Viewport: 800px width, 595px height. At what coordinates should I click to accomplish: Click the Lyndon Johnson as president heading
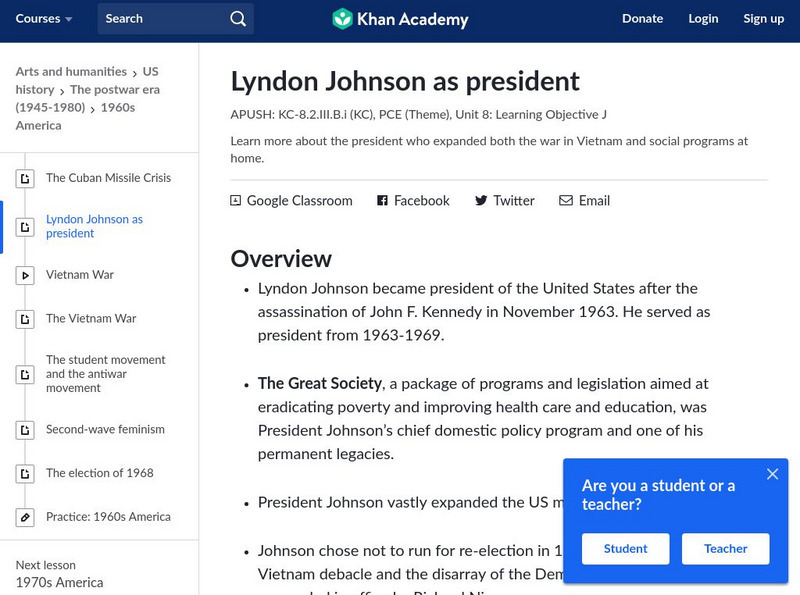(405, 82)
